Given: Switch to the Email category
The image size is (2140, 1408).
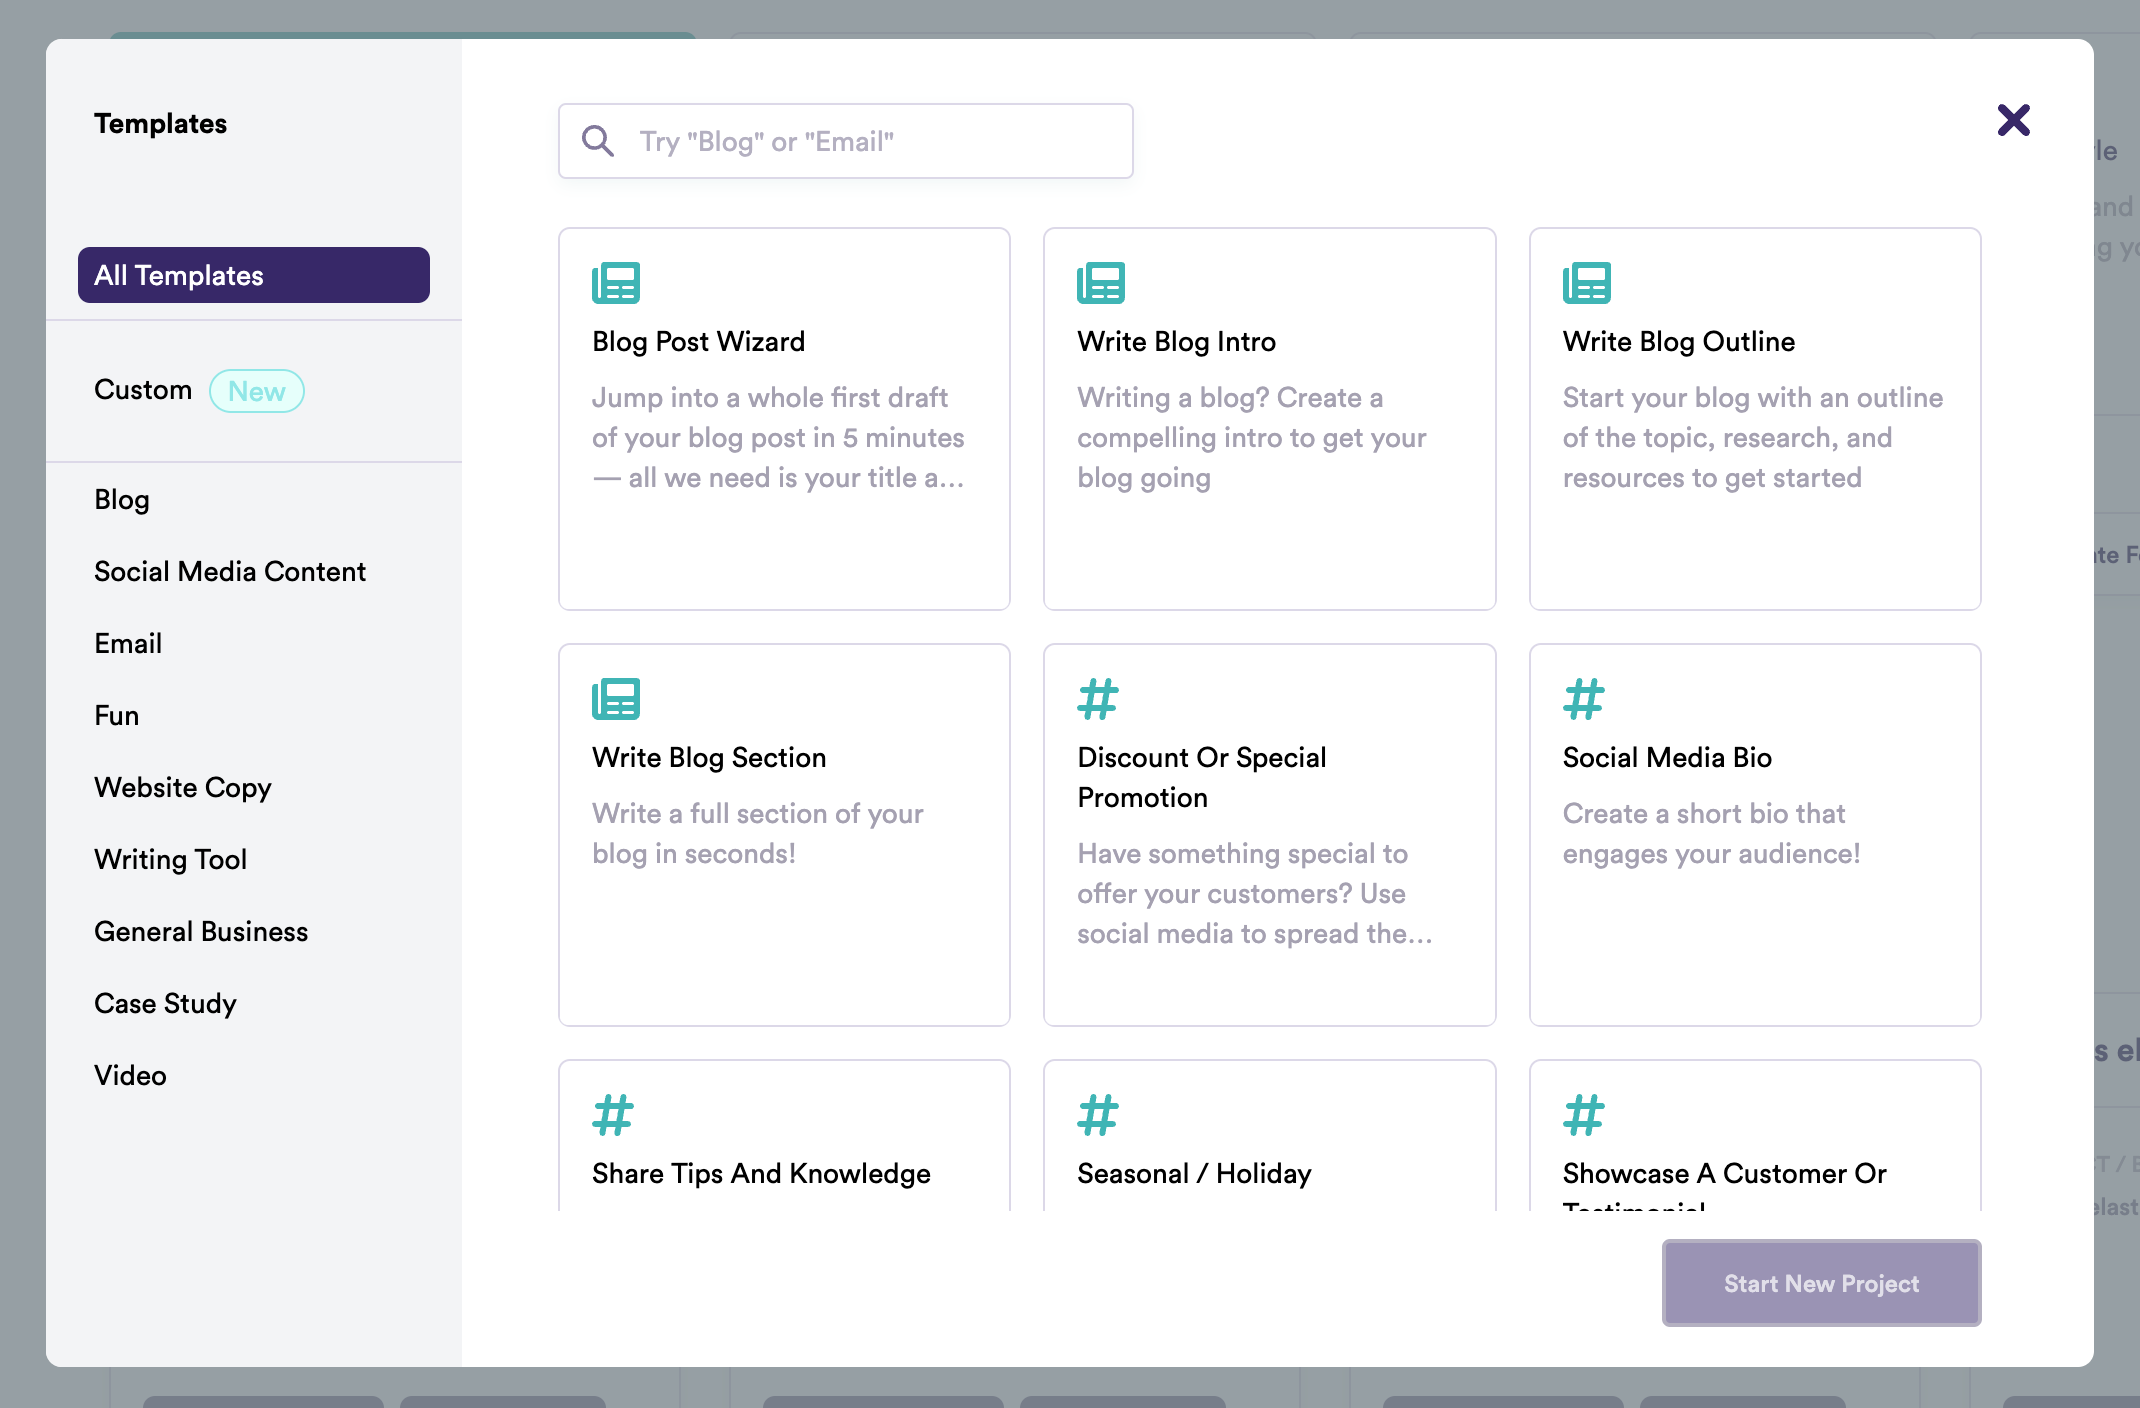Looking at the screenshot, I should pos(128,643).
